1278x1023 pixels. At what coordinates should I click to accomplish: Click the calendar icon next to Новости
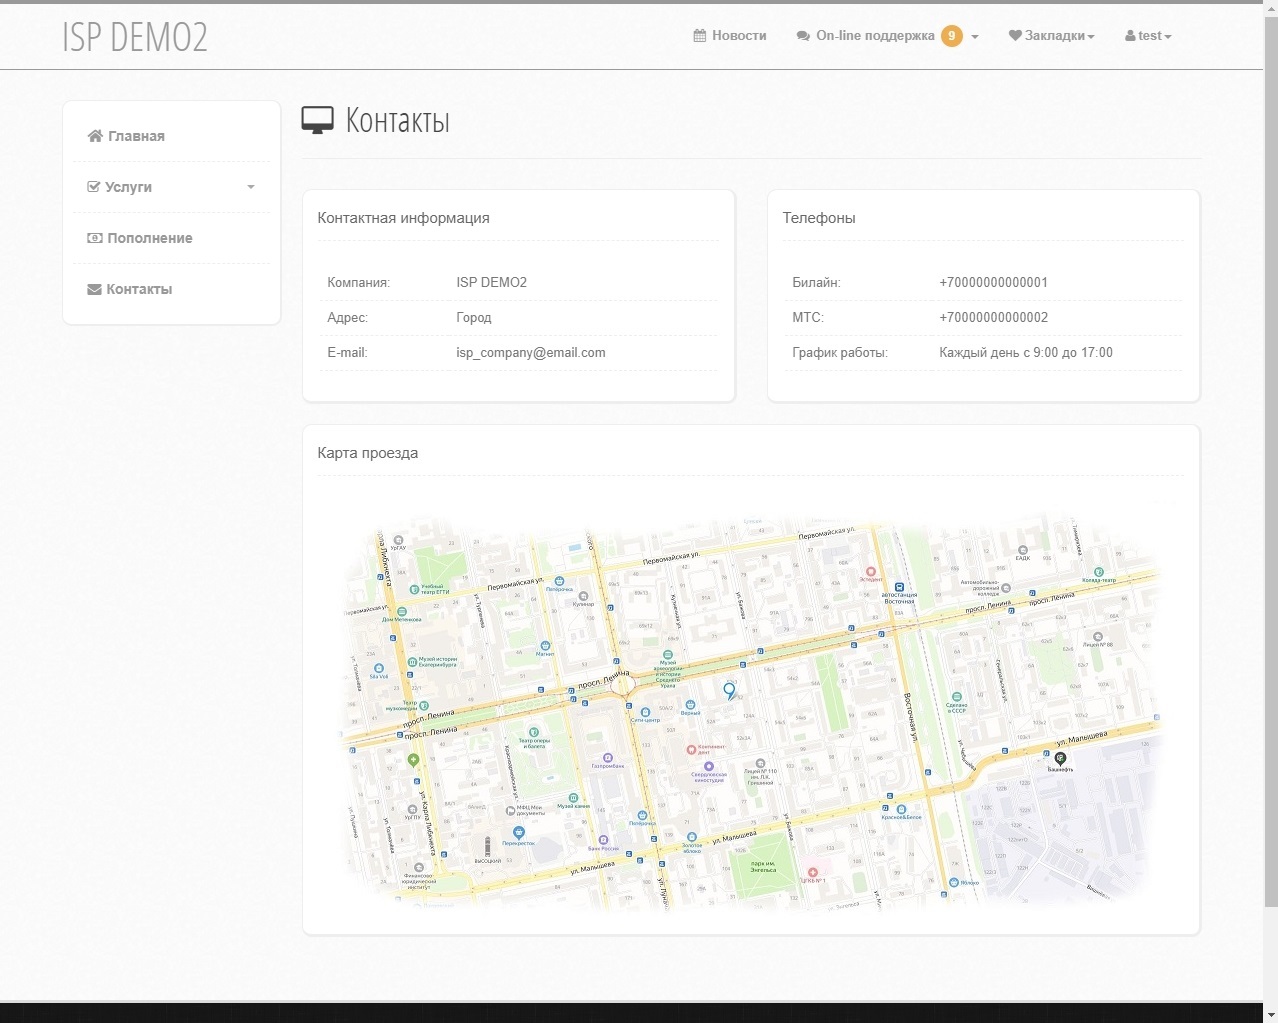(x=700, y=36)
